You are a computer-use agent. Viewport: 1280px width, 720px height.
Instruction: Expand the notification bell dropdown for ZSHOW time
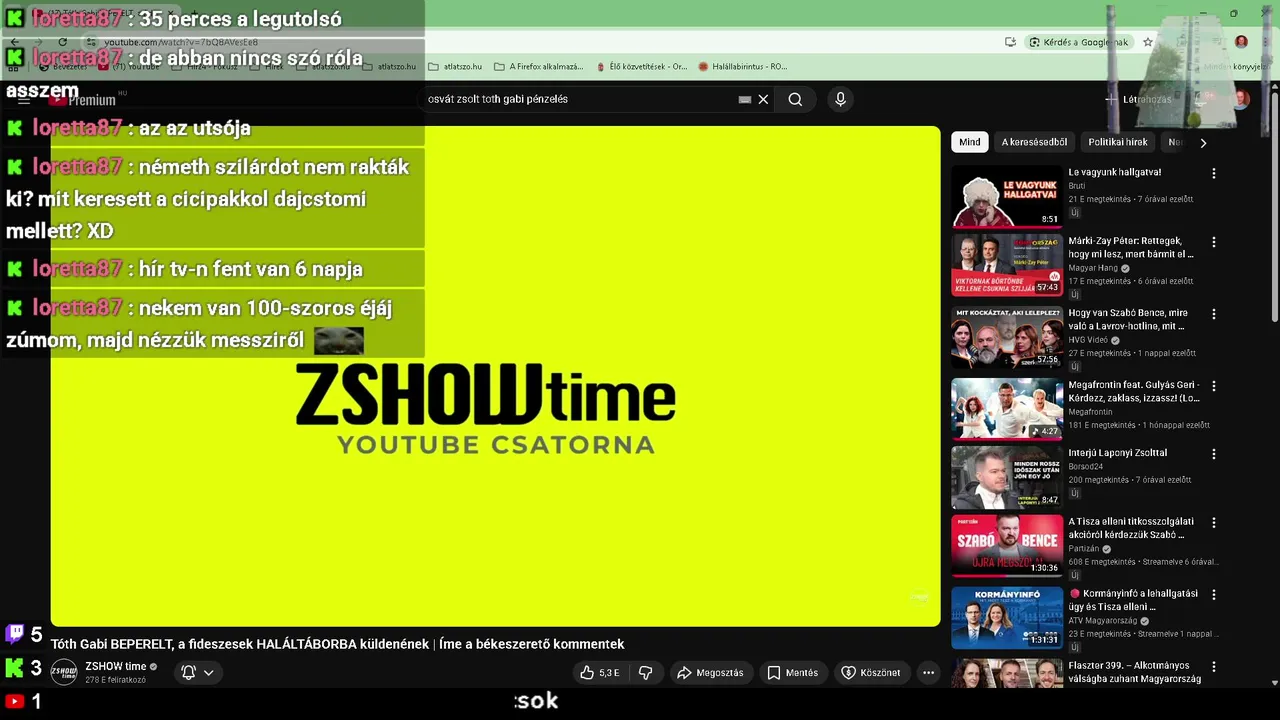point(197,673)
